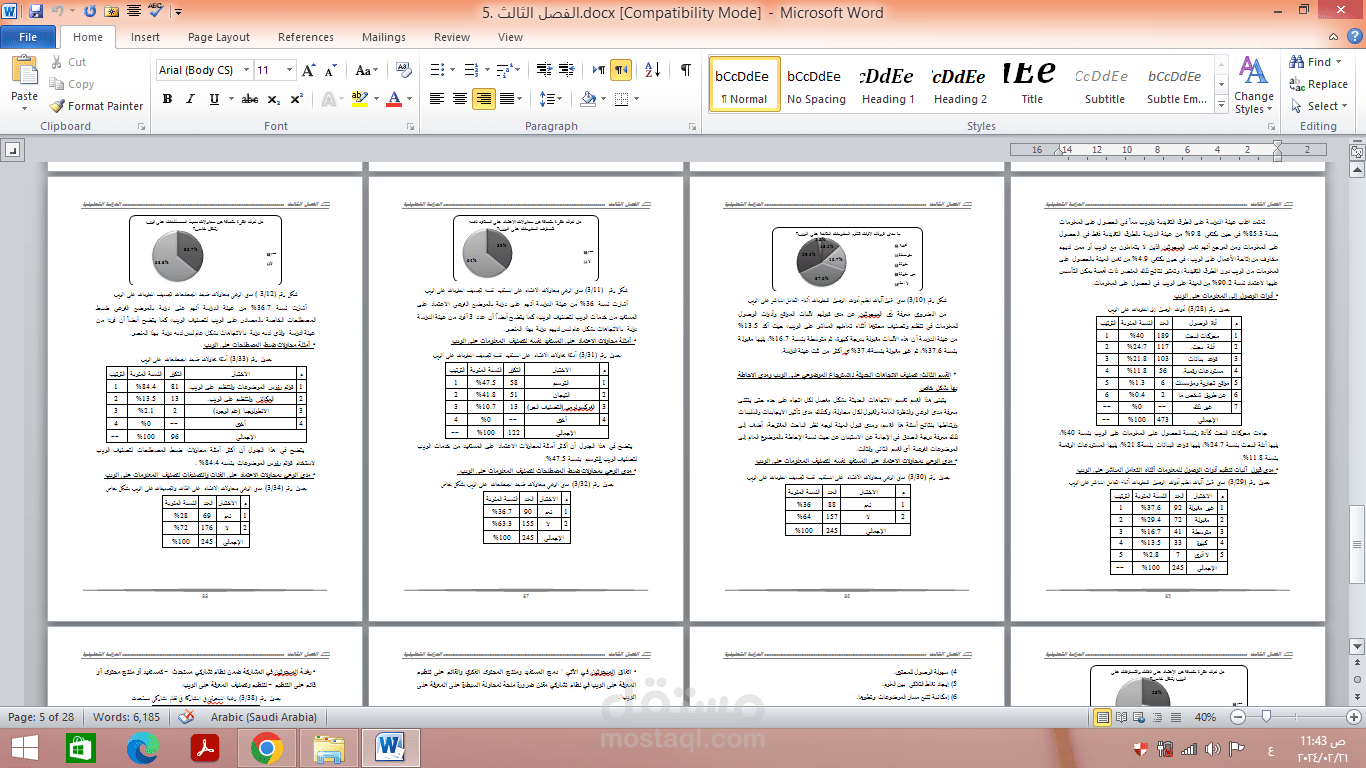
Task: Align text to the left
Action: (x=437, y=99)
